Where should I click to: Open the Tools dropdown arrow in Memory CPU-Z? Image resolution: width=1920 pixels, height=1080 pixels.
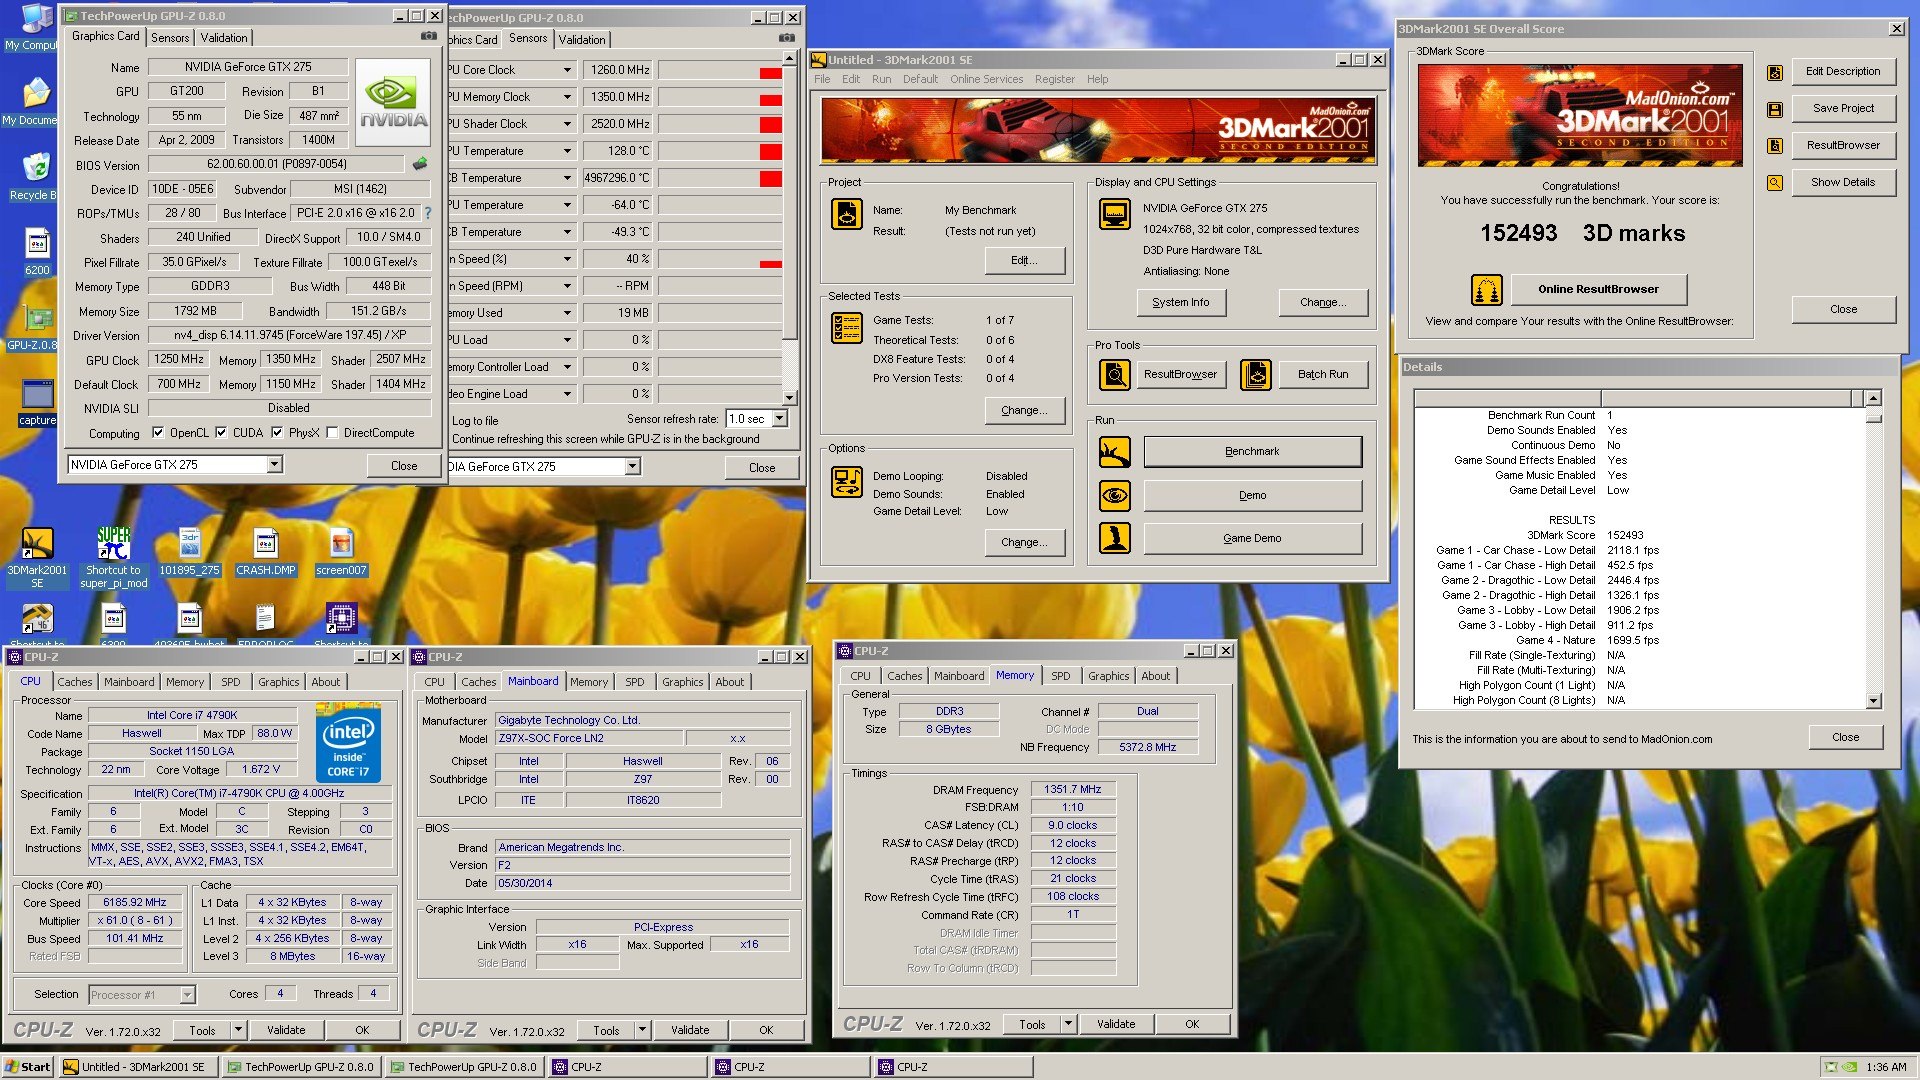[1068, 1024]
